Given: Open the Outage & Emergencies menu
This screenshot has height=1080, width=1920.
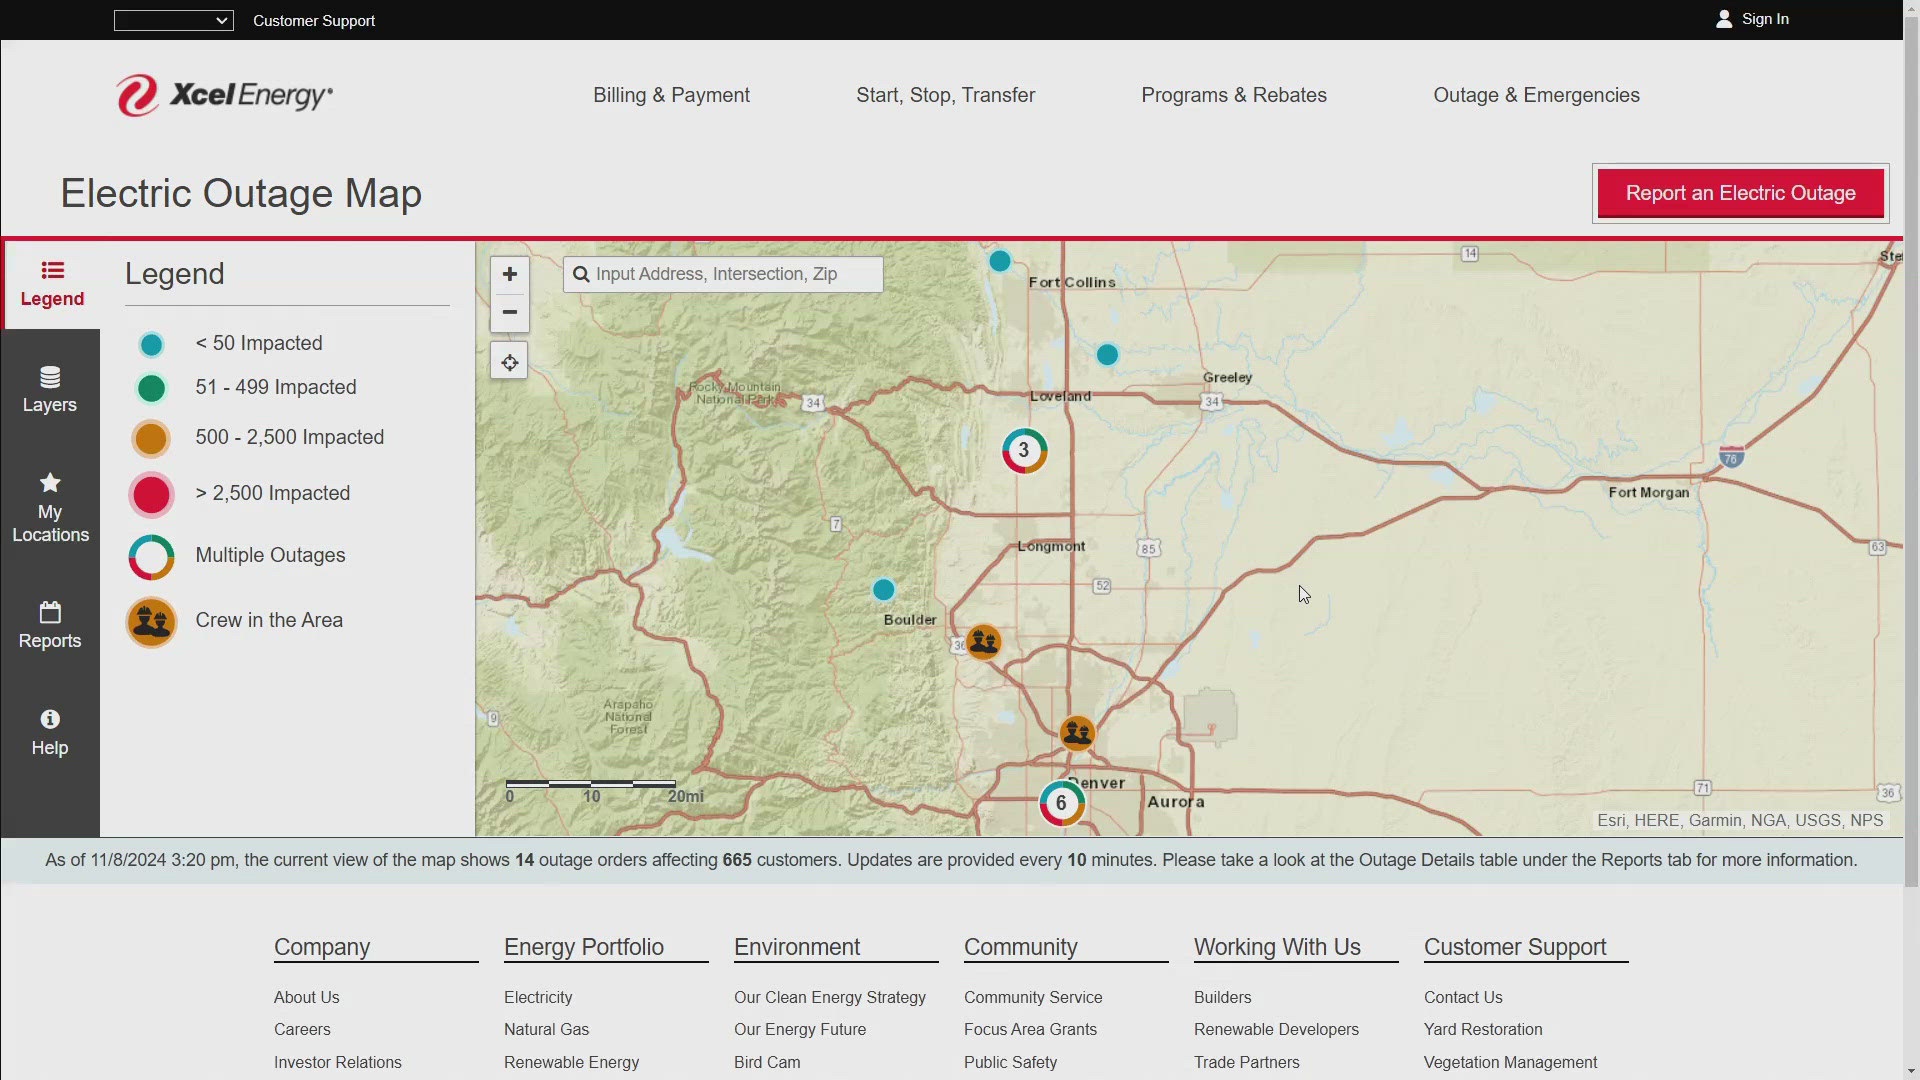Looking at the screenshot, I should point(1536,95).
